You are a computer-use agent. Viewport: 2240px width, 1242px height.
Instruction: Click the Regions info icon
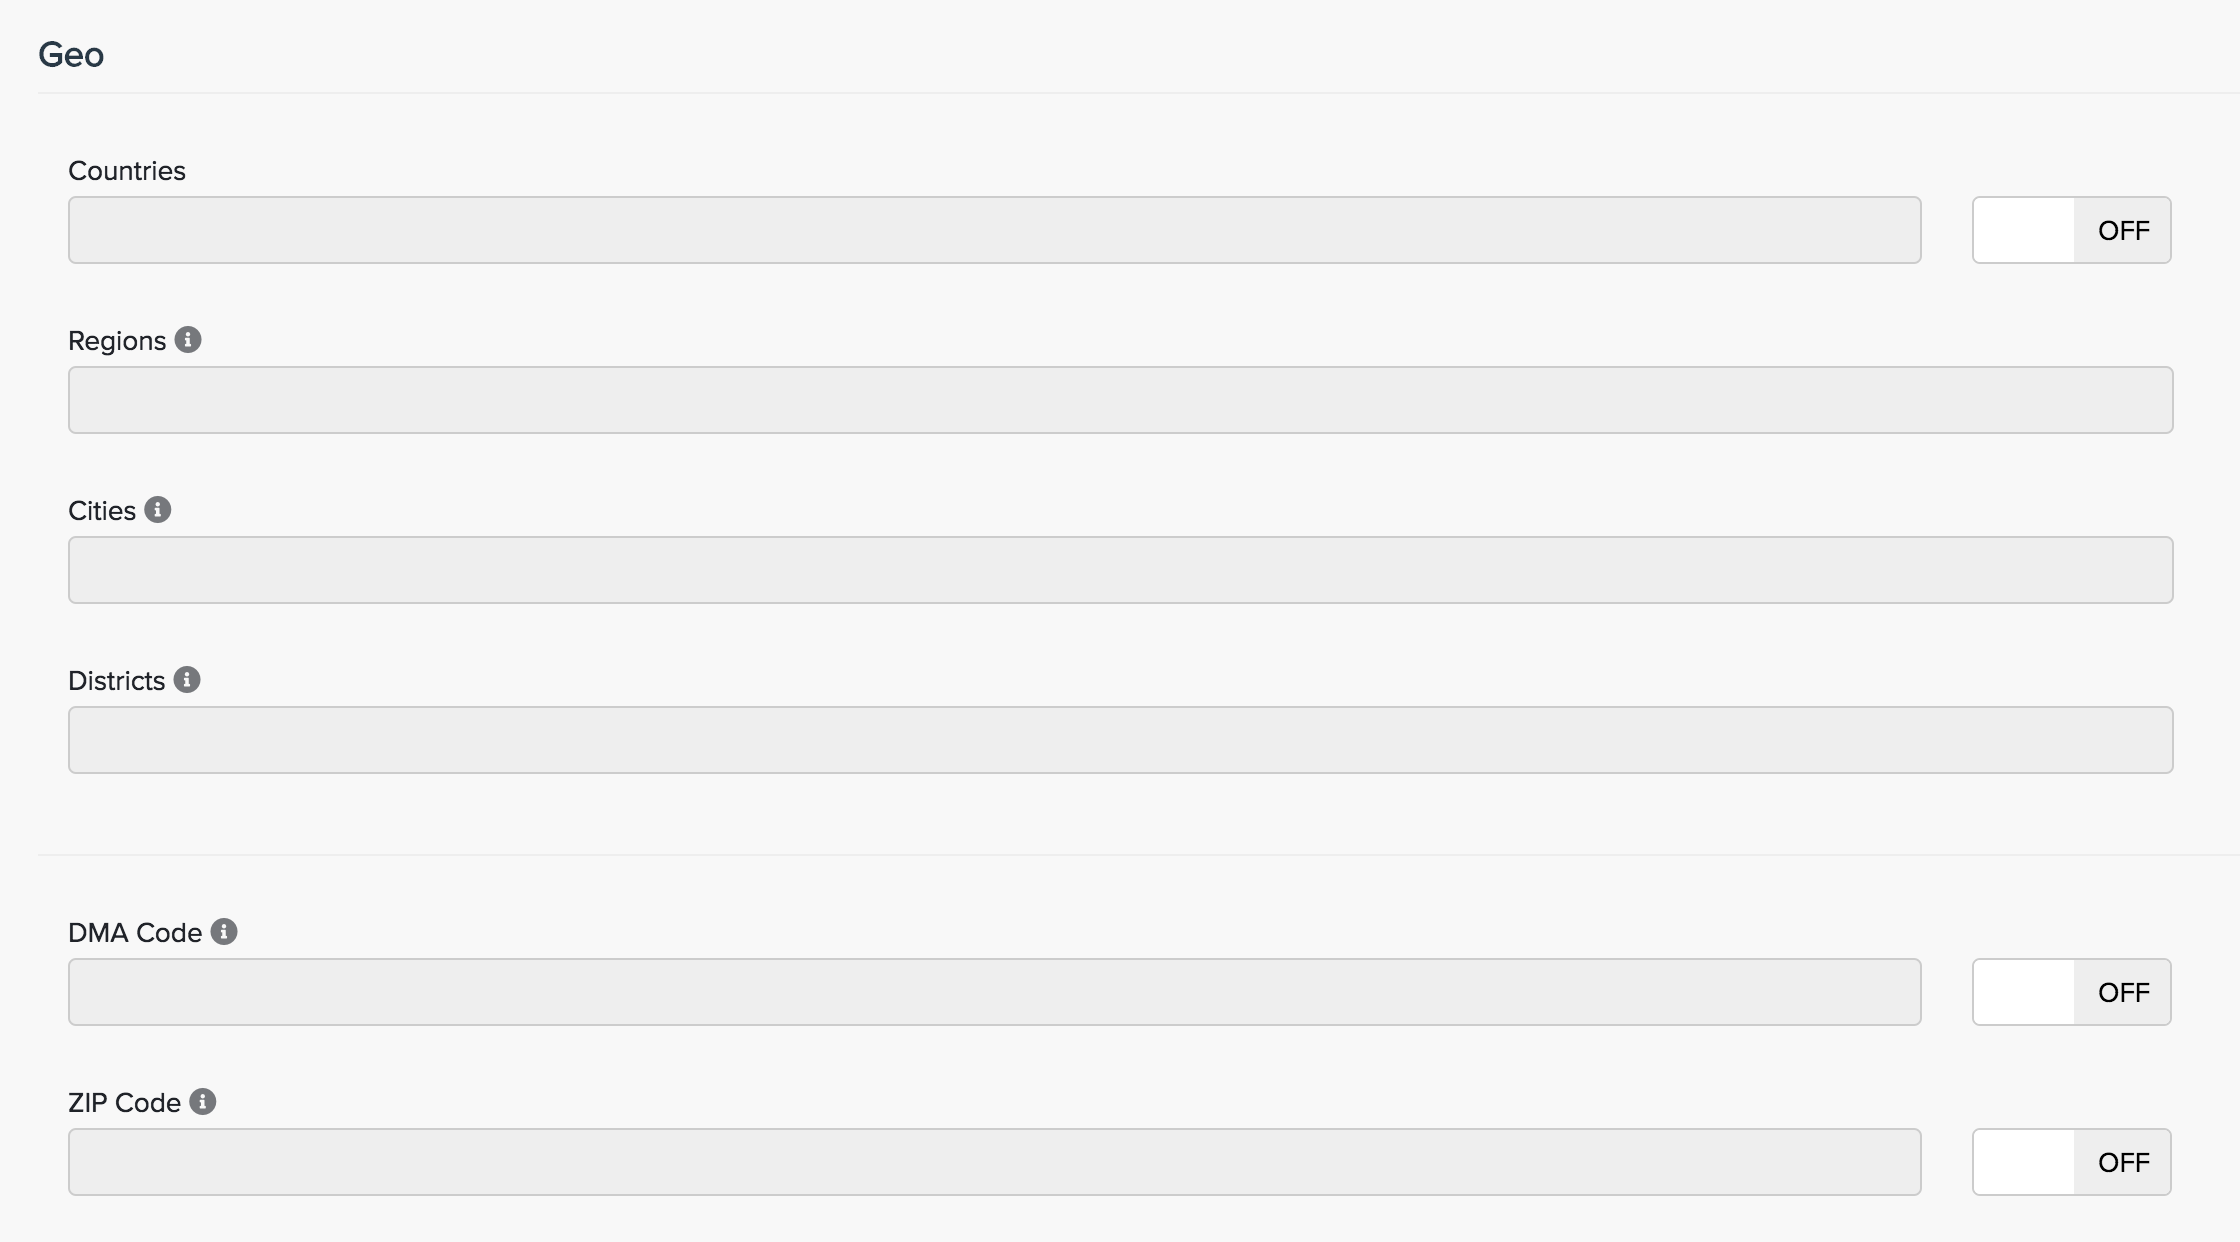pyautogui.click(x=188, y=340)
